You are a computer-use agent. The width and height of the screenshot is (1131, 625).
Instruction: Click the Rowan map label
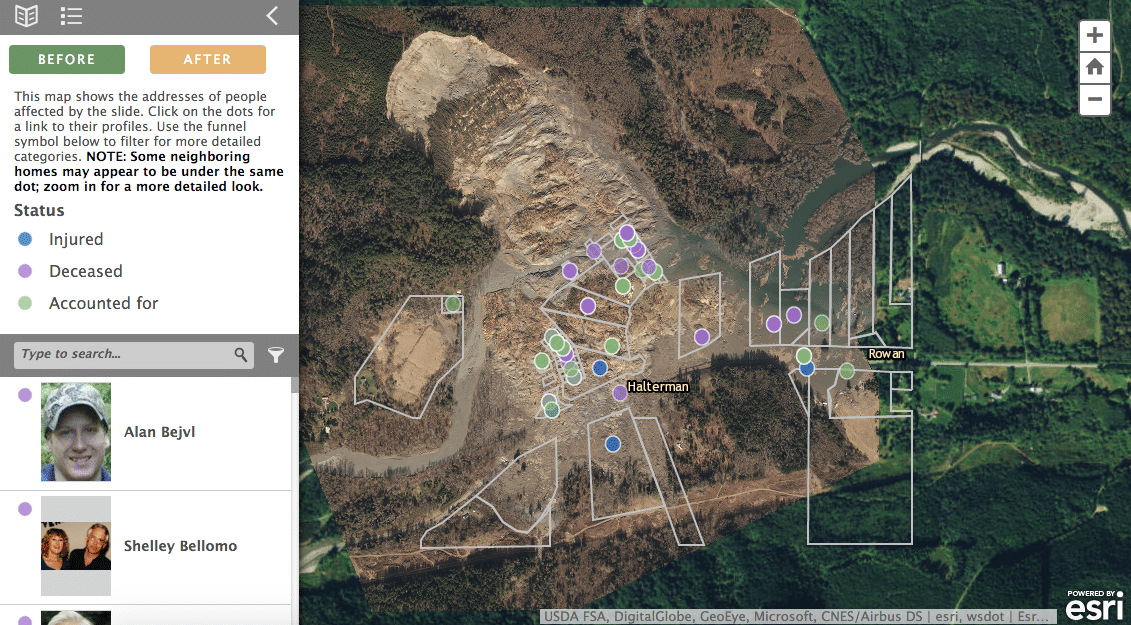tap(886, 354)
